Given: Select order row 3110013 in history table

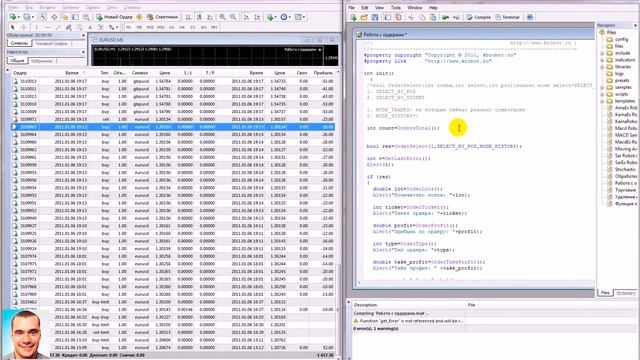Looking at the screenshot, I should 173,81.
